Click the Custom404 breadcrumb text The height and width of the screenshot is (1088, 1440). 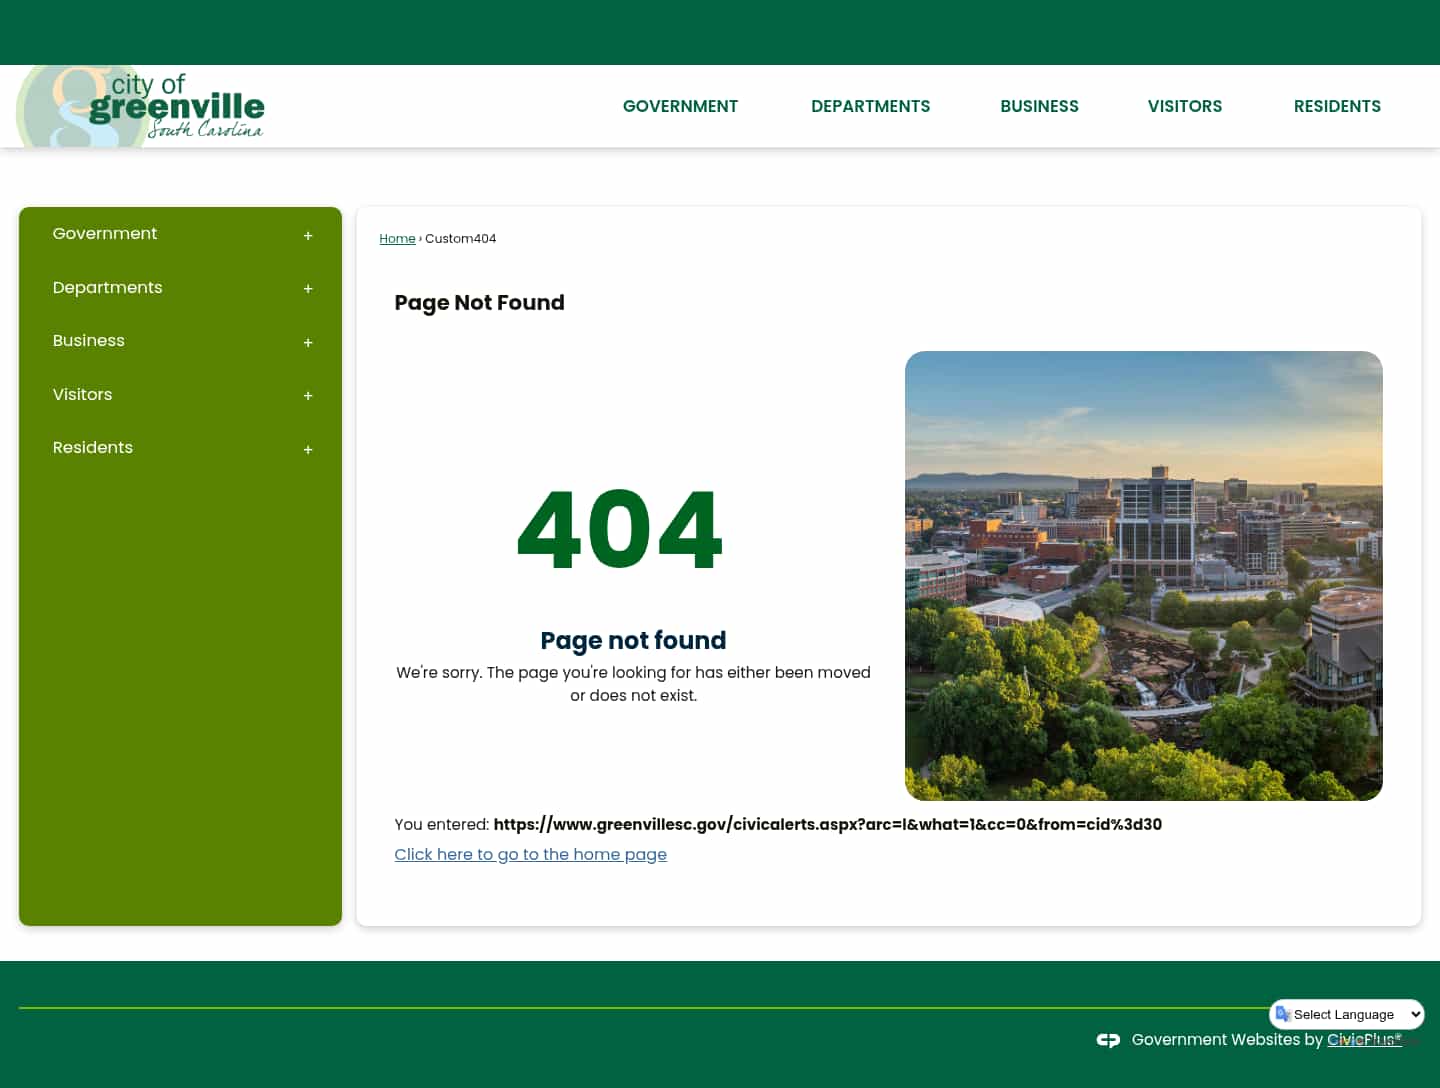point(460,238)
